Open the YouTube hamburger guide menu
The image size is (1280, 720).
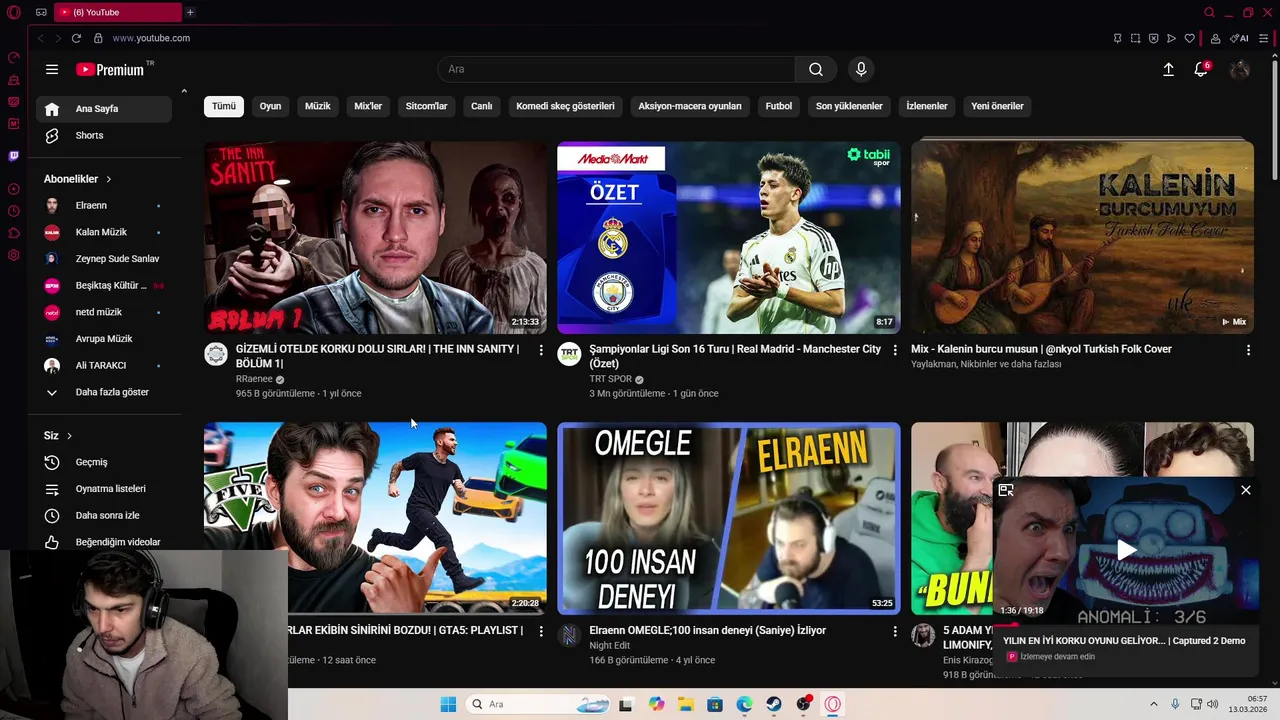click(52, 69)
